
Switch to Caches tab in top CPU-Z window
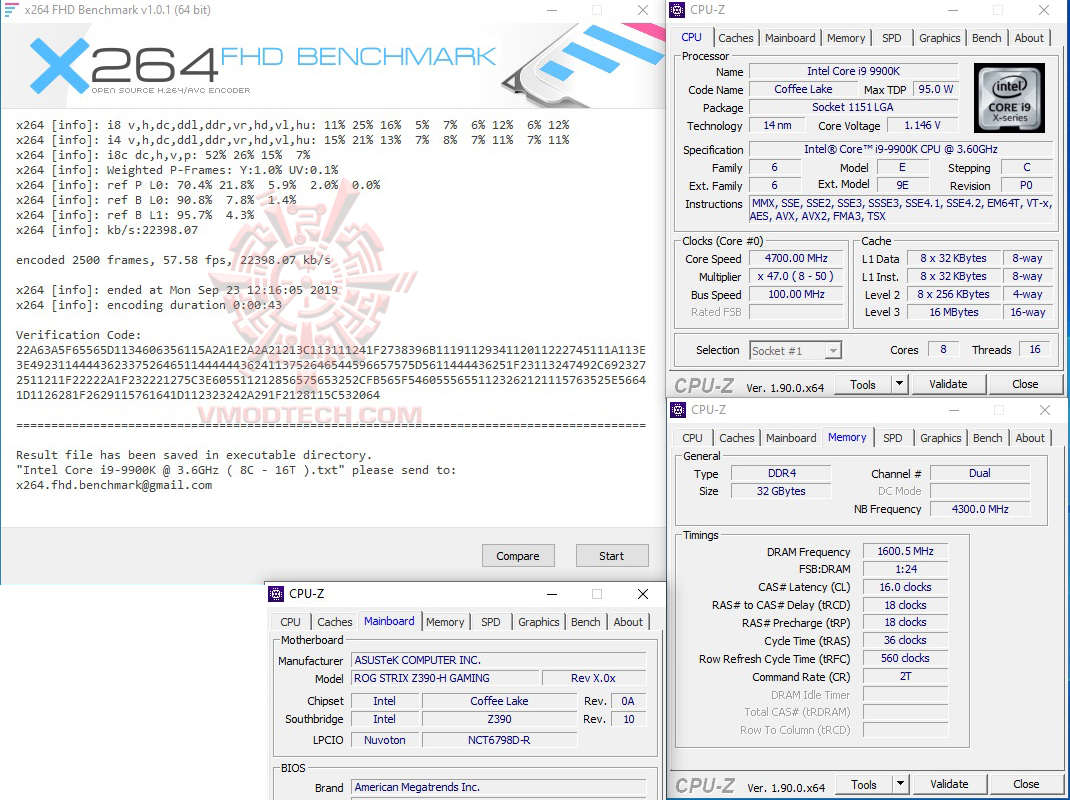click(x=736, y=38)
